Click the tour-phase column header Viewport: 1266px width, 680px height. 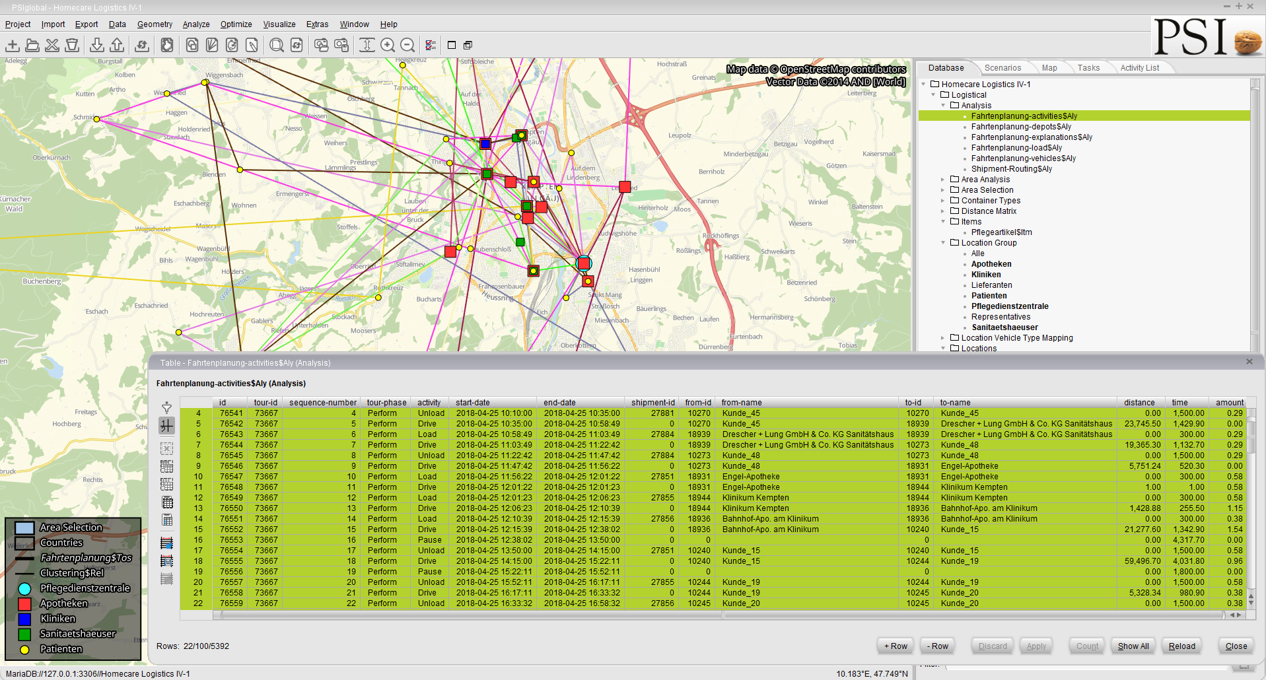point(385,403)
